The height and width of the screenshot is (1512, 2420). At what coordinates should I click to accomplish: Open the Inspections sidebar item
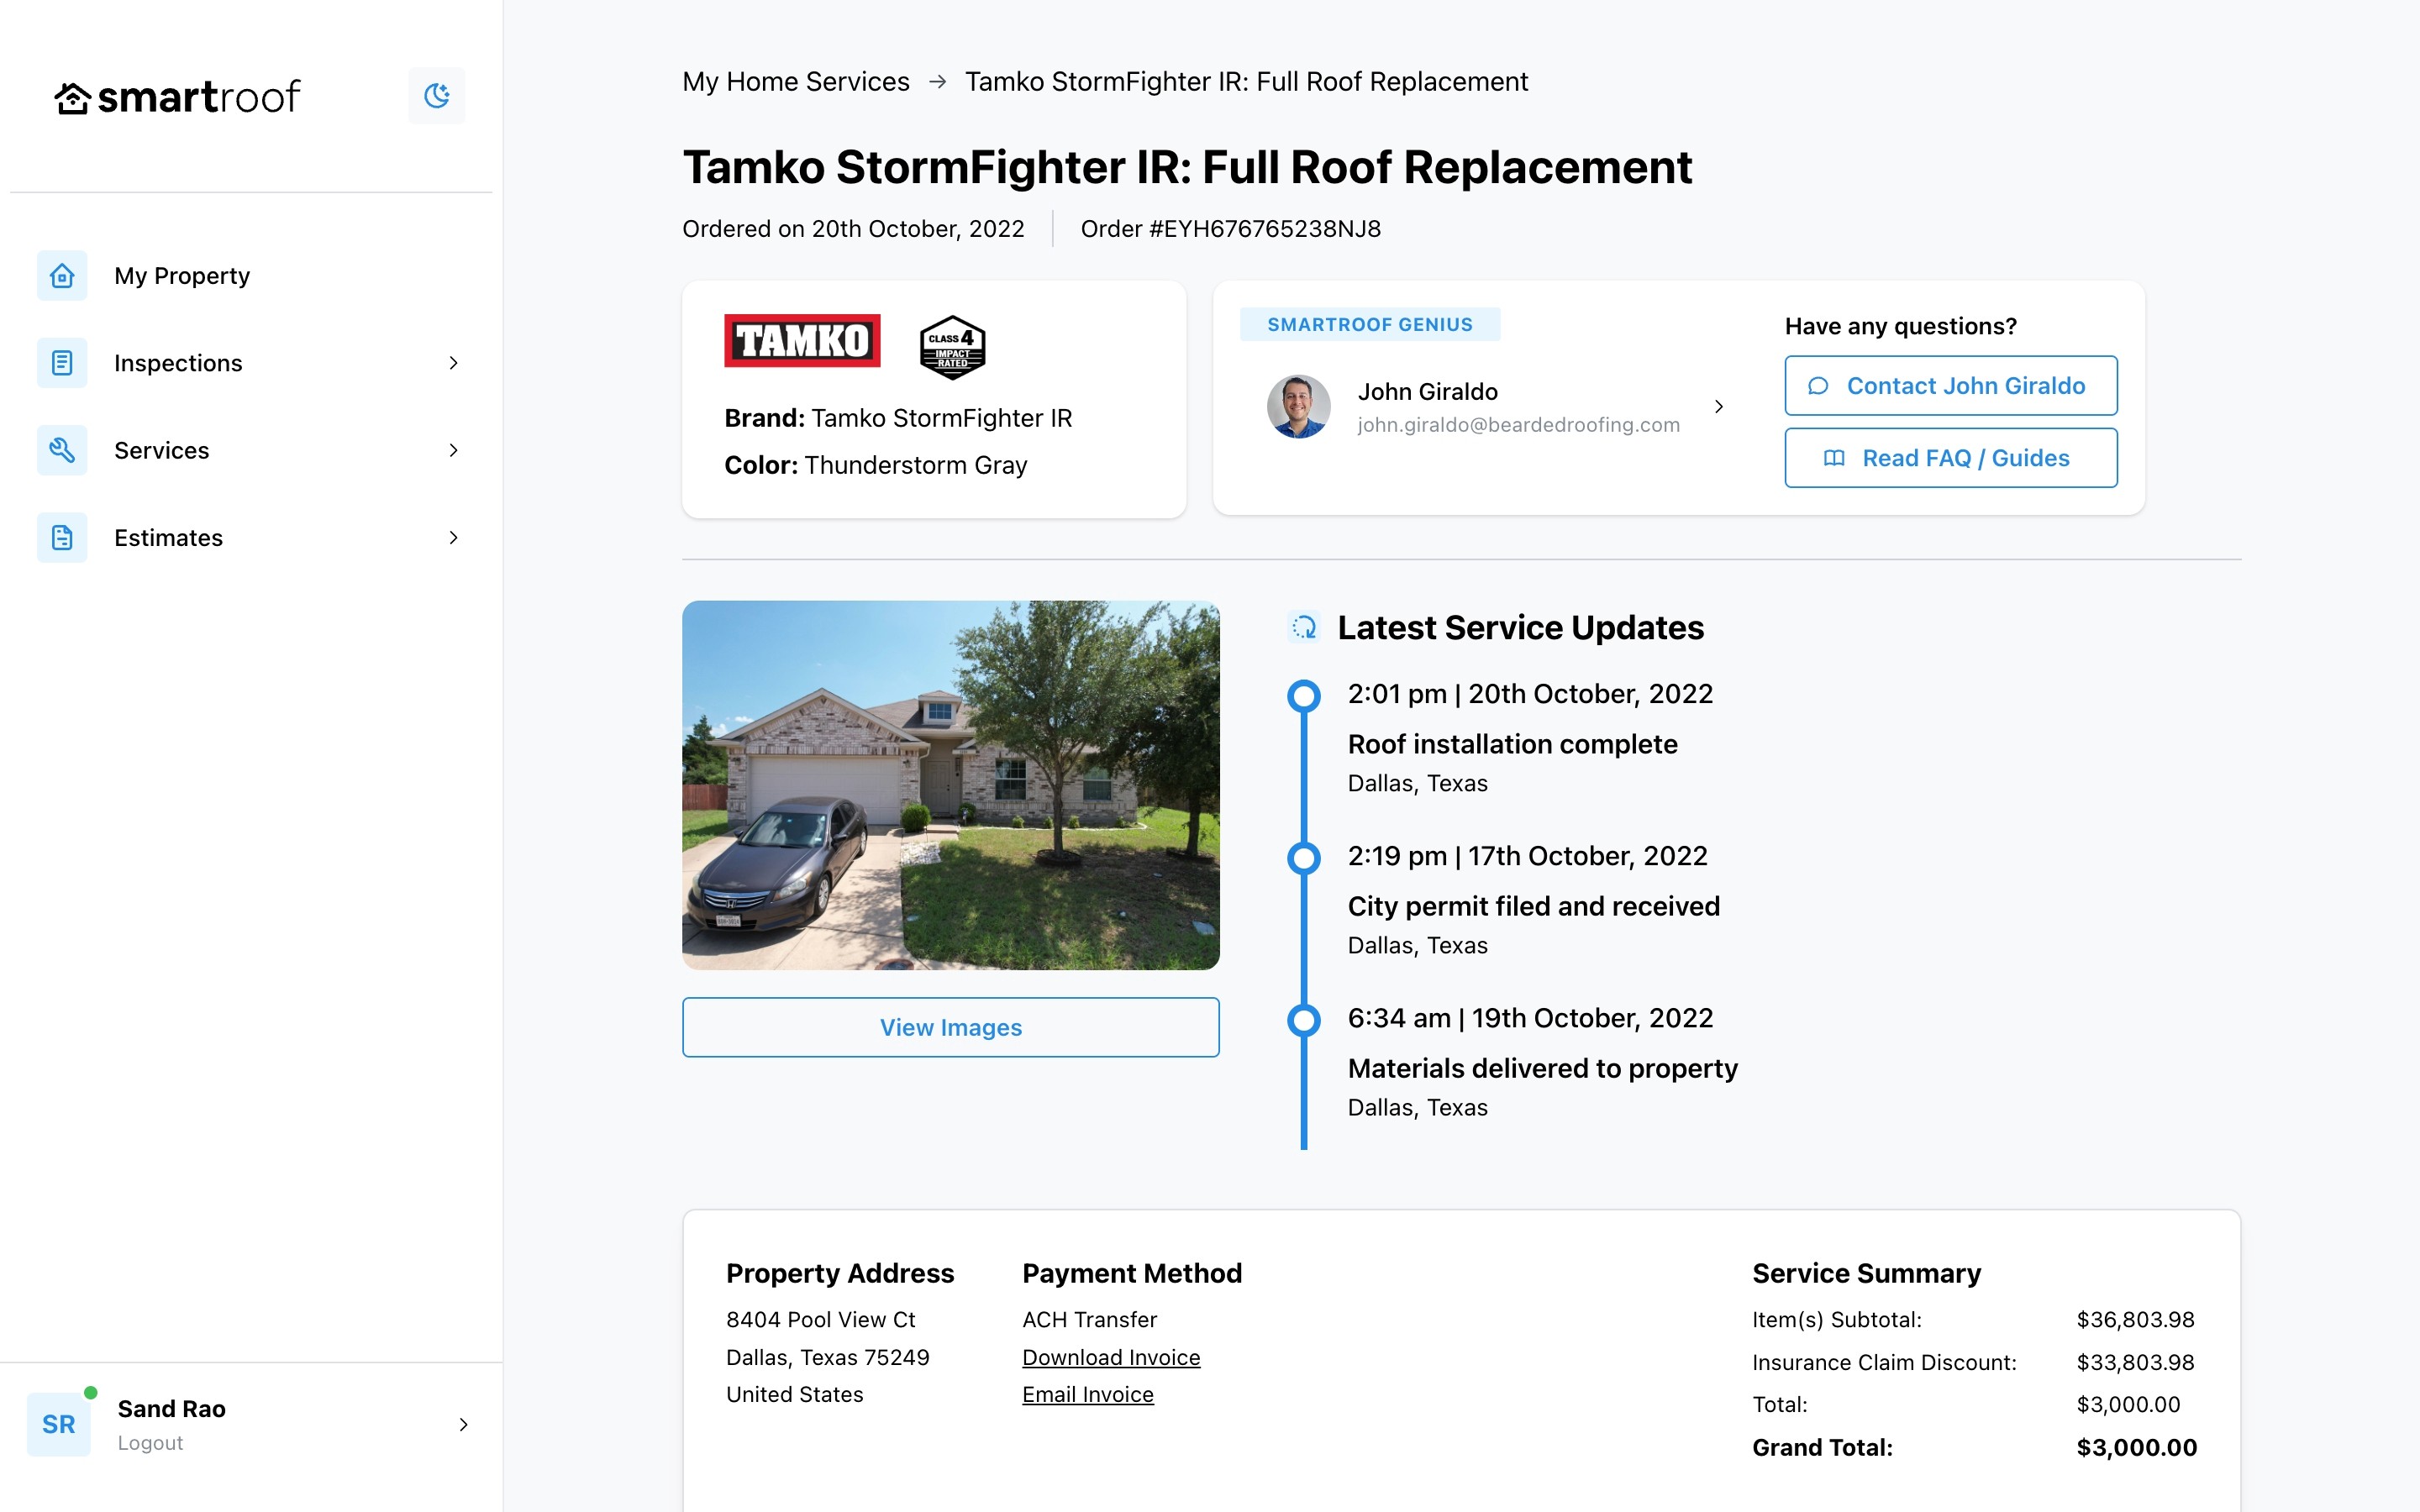(x=251, y=363)
